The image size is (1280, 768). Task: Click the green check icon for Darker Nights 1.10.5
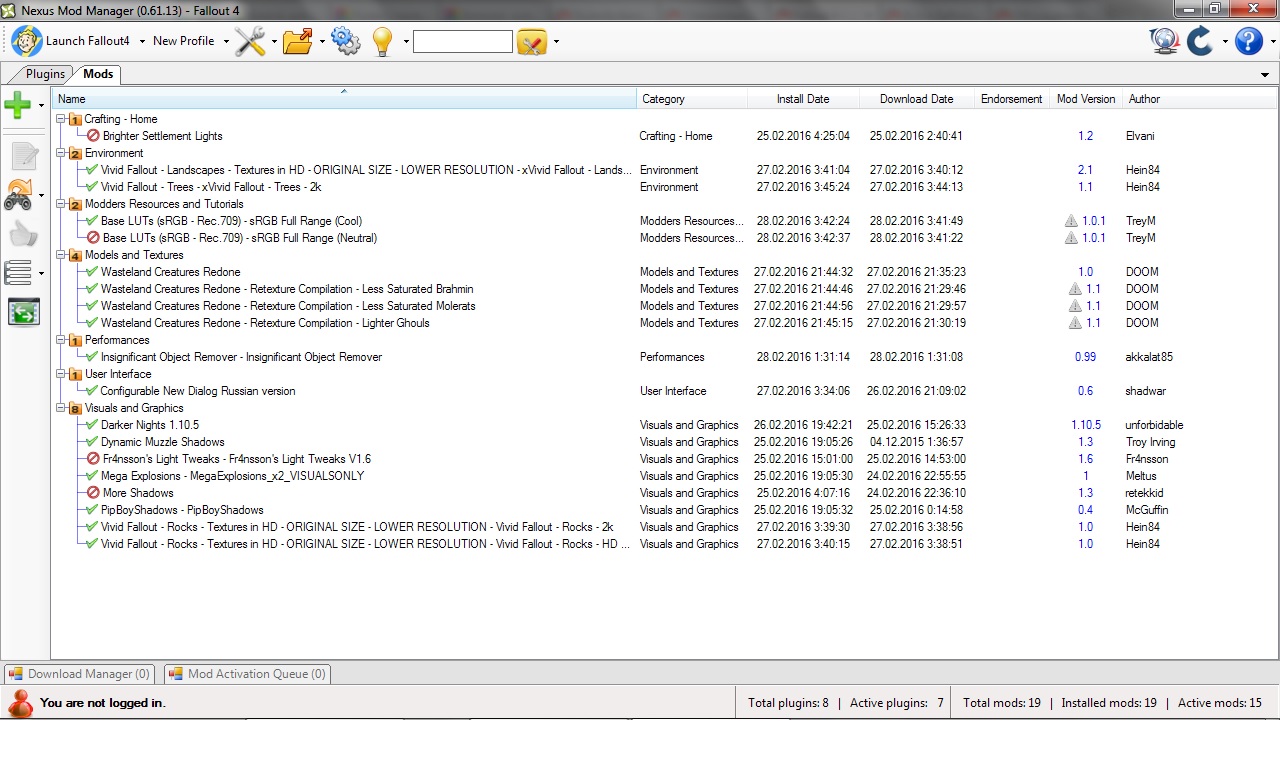92,425
